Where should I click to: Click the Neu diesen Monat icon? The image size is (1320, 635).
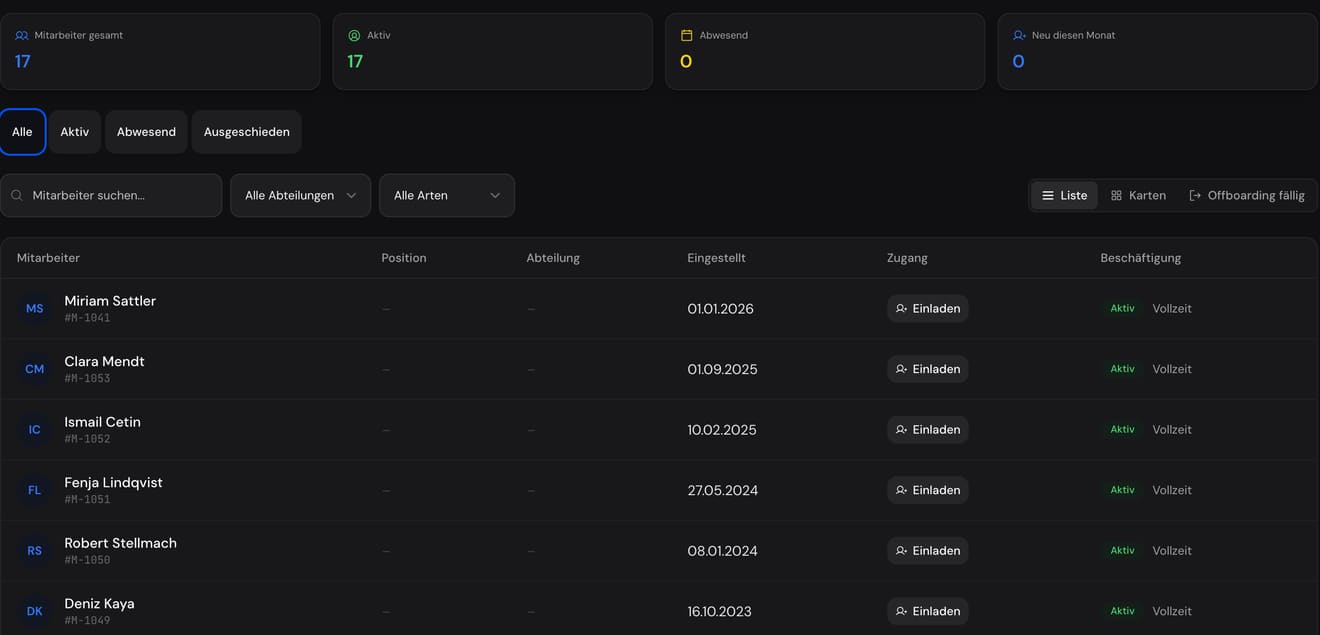(x=1019, y=35)
